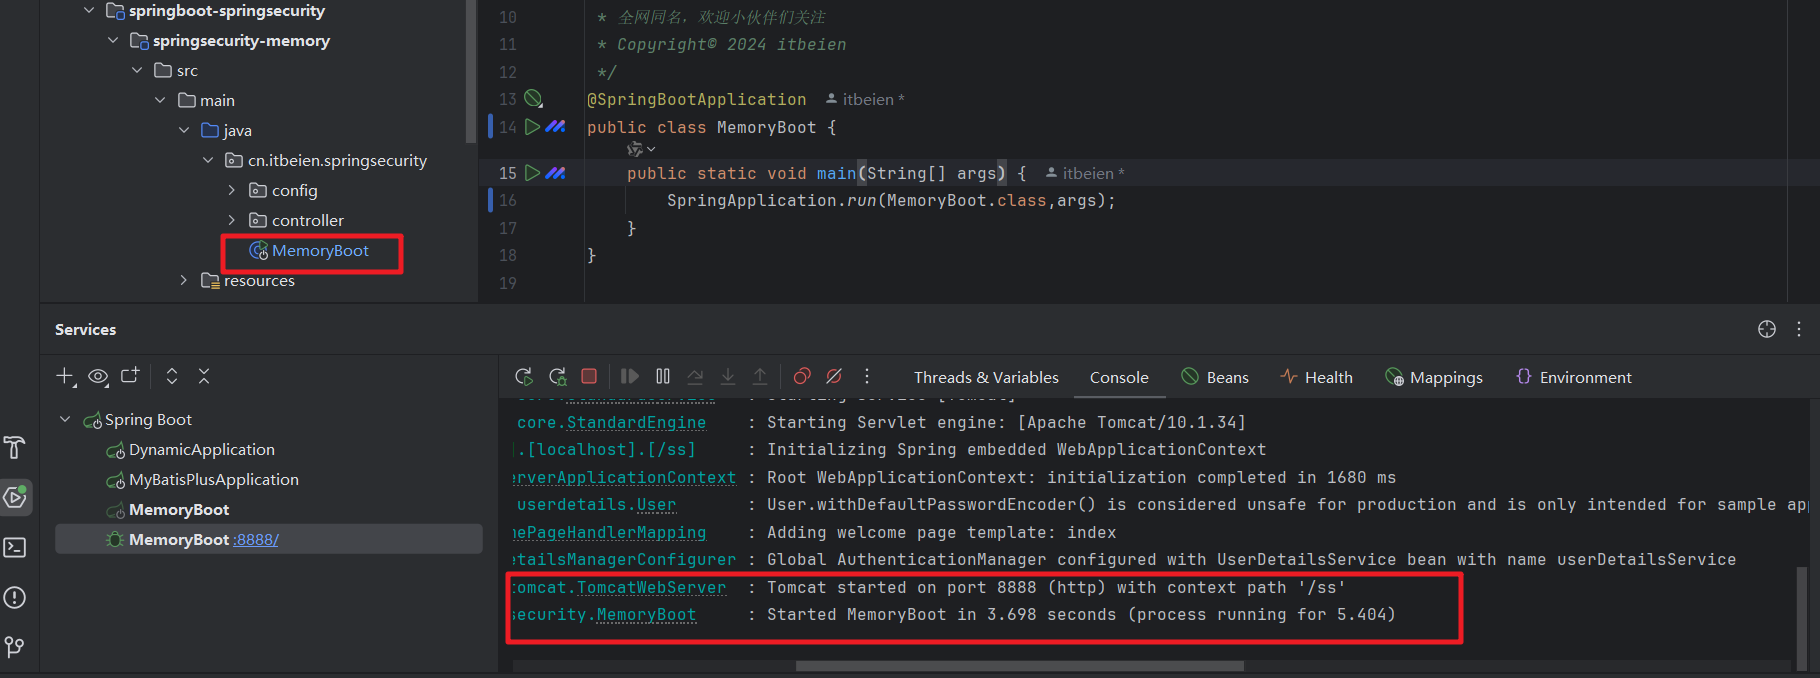Collapse springboot-springsecurity project node
Viewport: 1820px width, 678px height.
[x=89, y=10]
